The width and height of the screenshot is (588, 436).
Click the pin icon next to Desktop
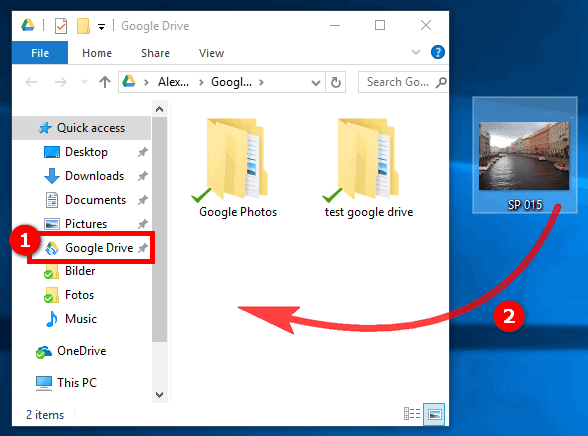click(x=142, y=152)
